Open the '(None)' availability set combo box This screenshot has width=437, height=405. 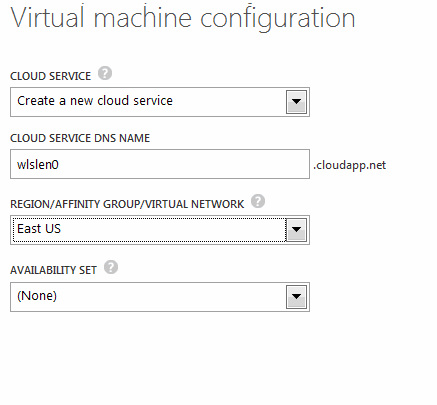coord(160,297)
